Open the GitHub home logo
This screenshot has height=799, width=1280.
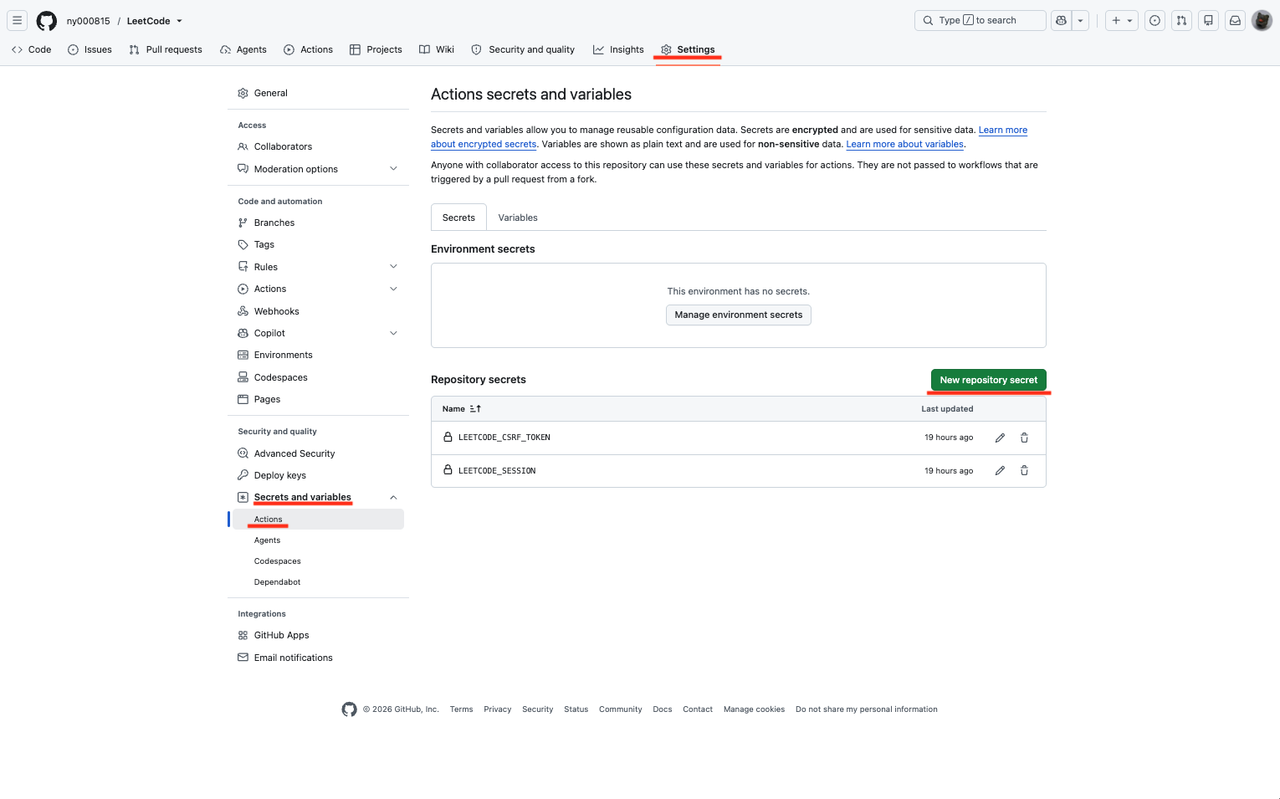click(47, 21)
